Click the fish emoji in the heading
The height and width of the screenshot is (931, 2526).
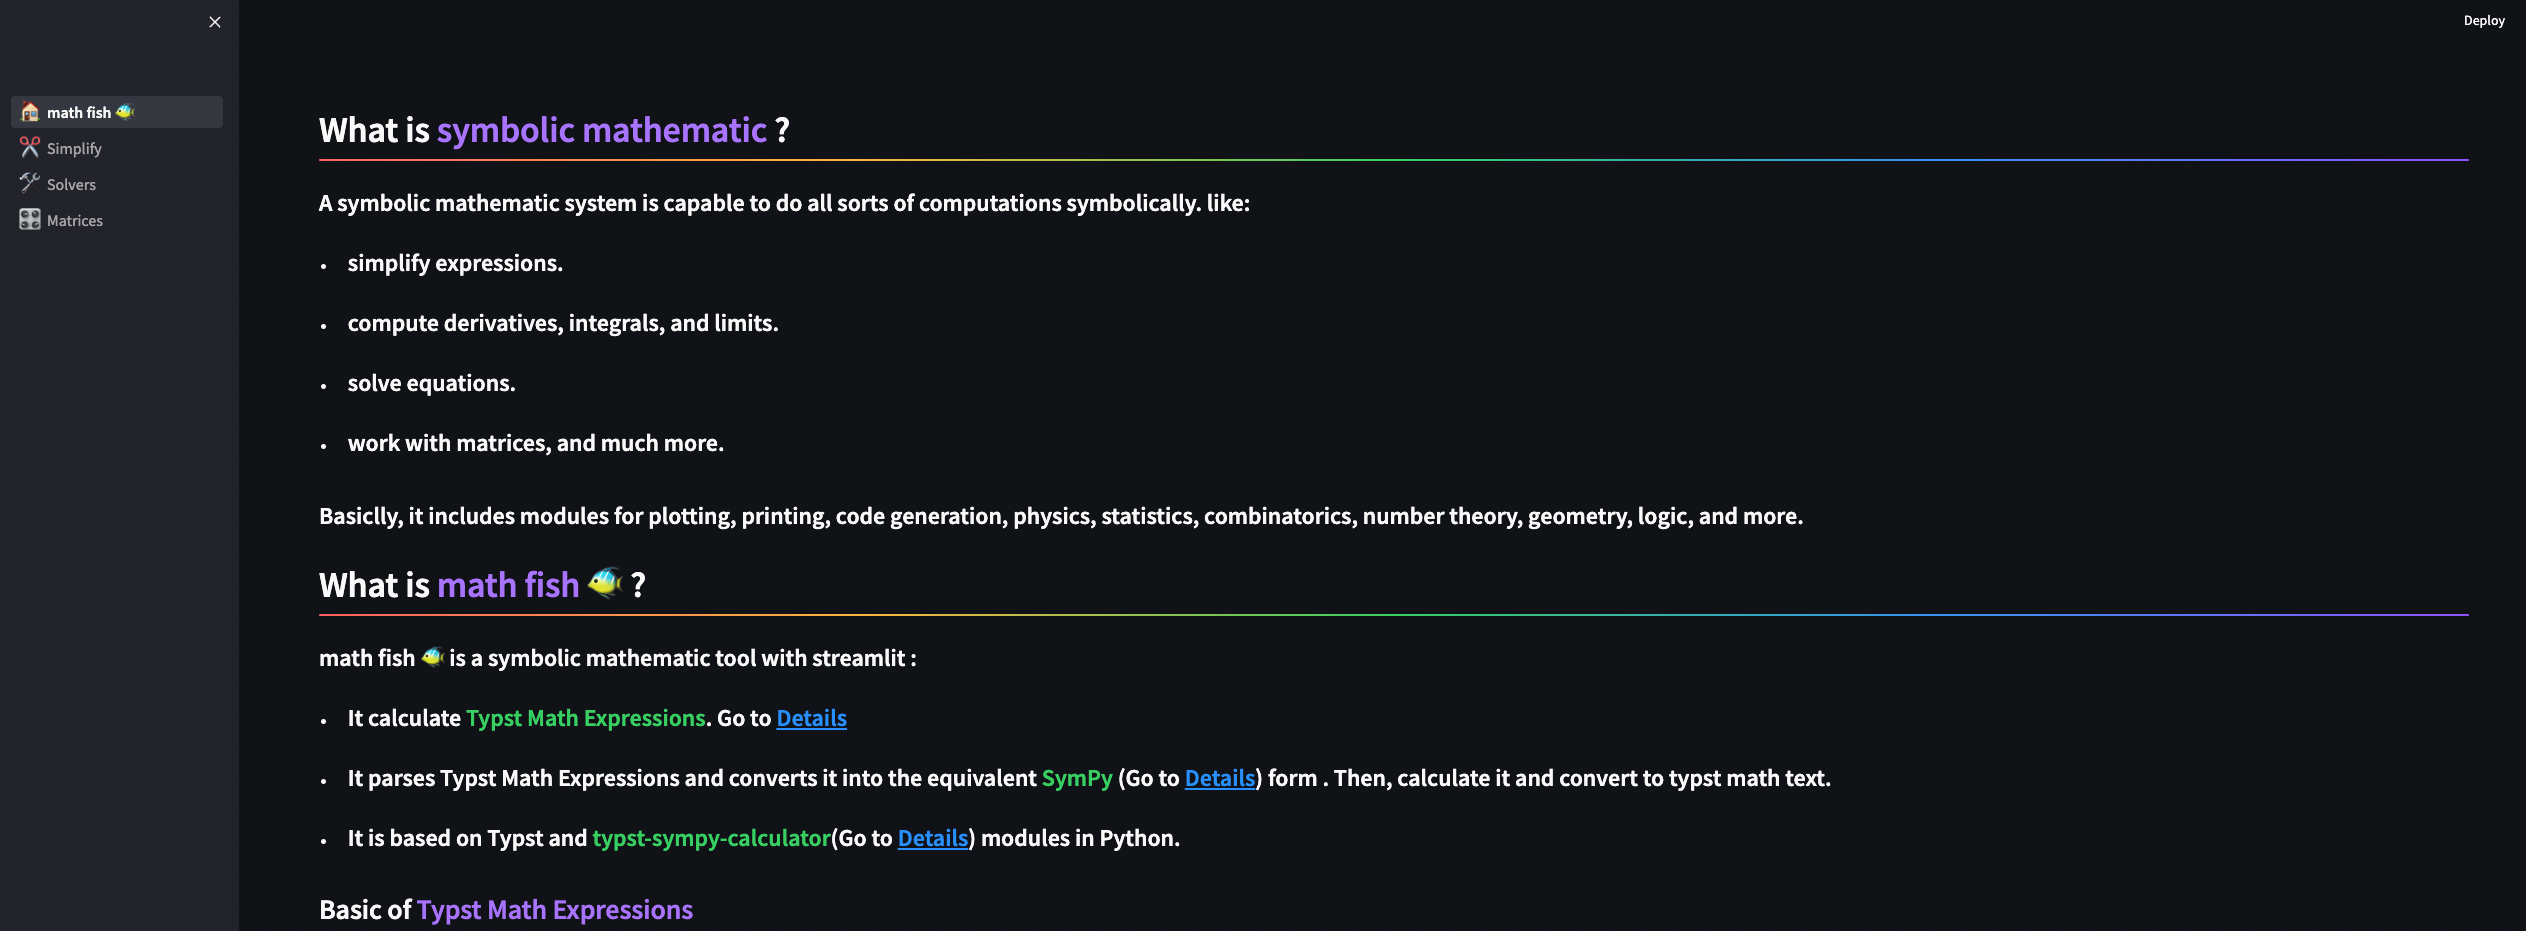coord(605,583)
